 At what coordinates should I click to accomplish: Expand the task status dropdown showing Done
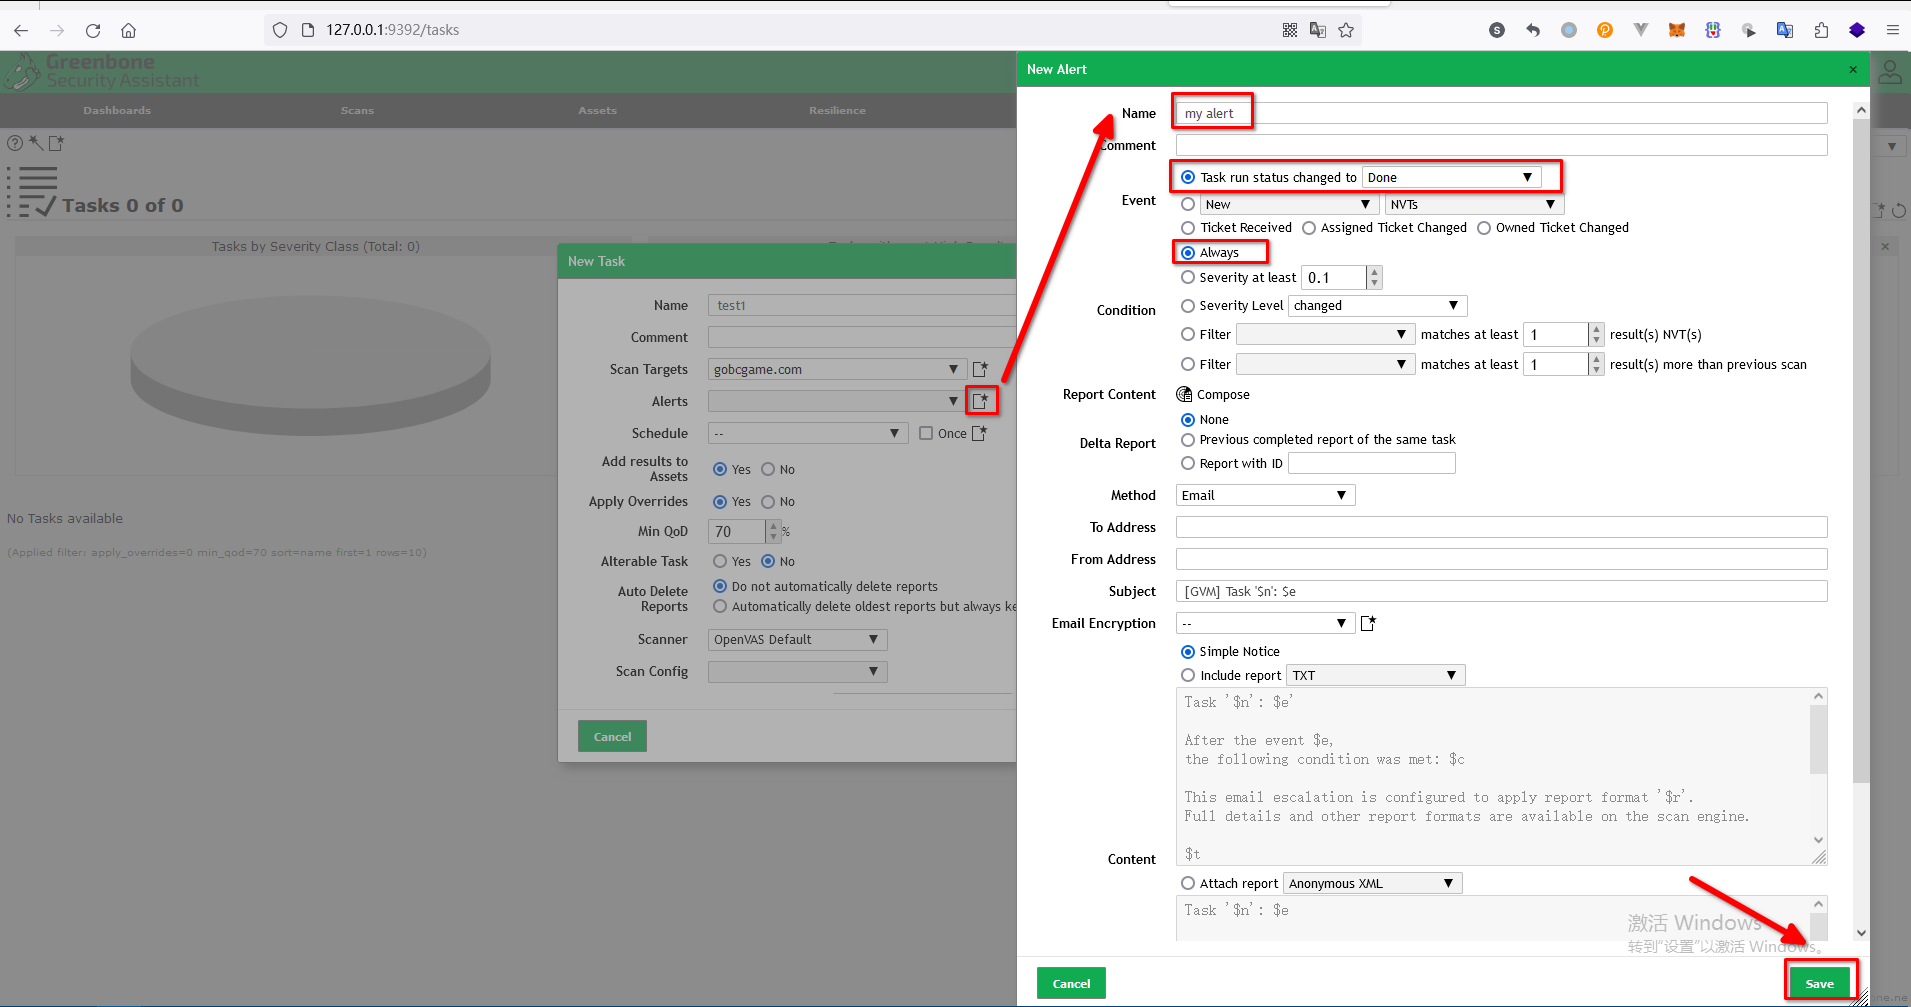tap(1450, 178)
